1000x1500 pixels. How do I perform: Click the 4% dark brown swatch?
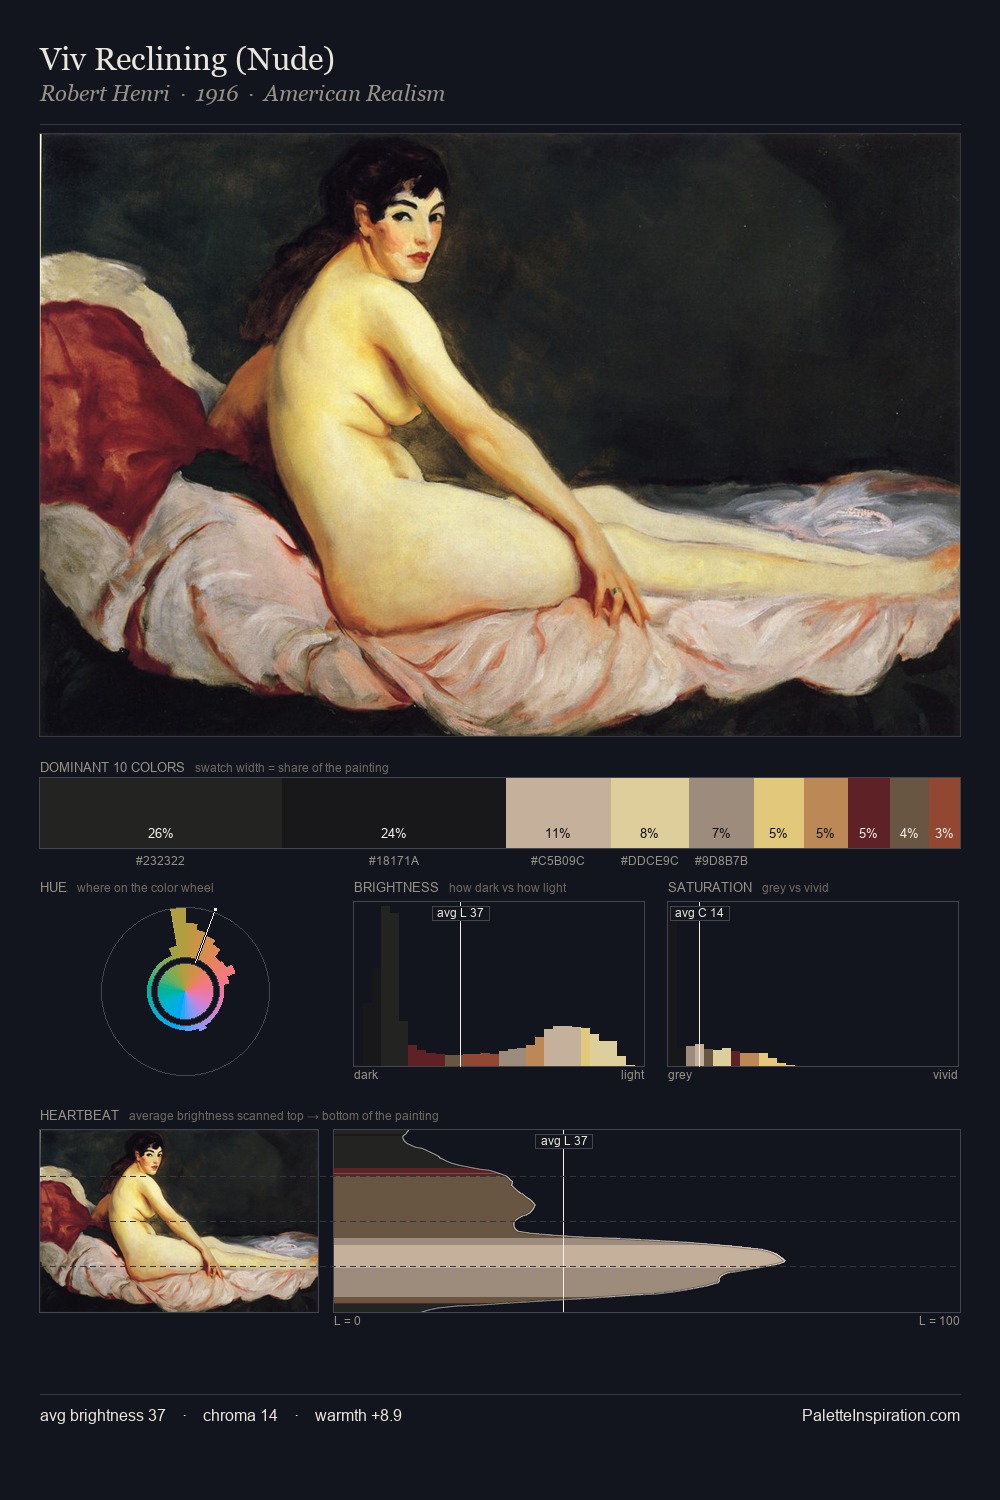[x=909, y=813]
